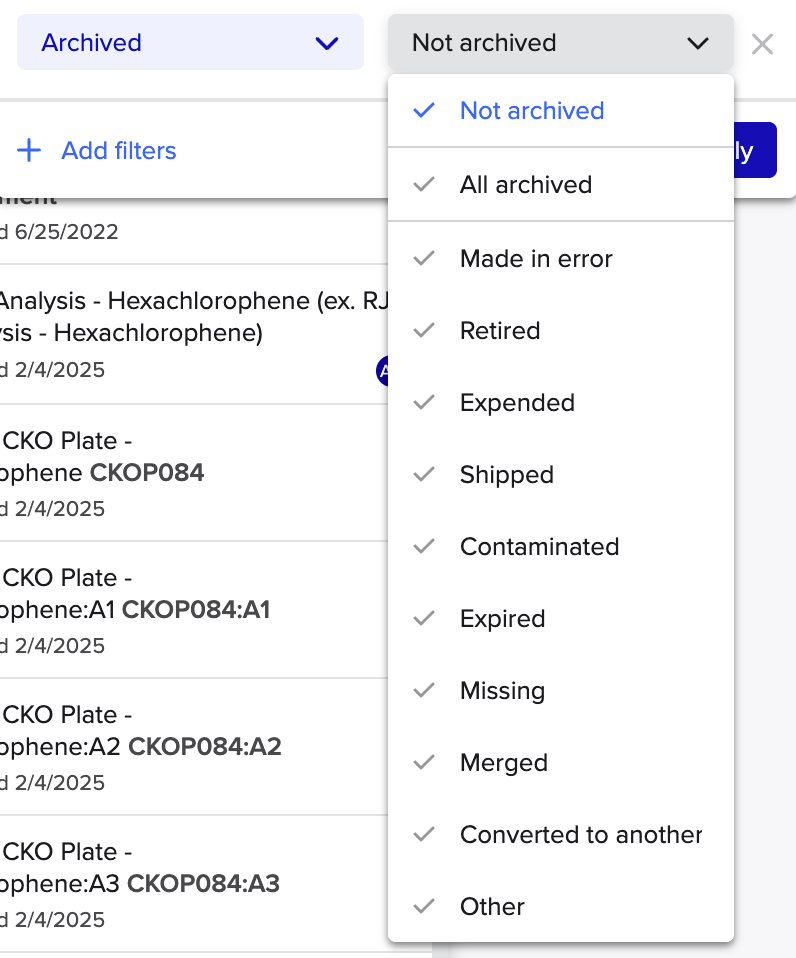Viewport: 796px width, 958px height.
Task: Click the checkmark next to Expired
Action: 424,619
